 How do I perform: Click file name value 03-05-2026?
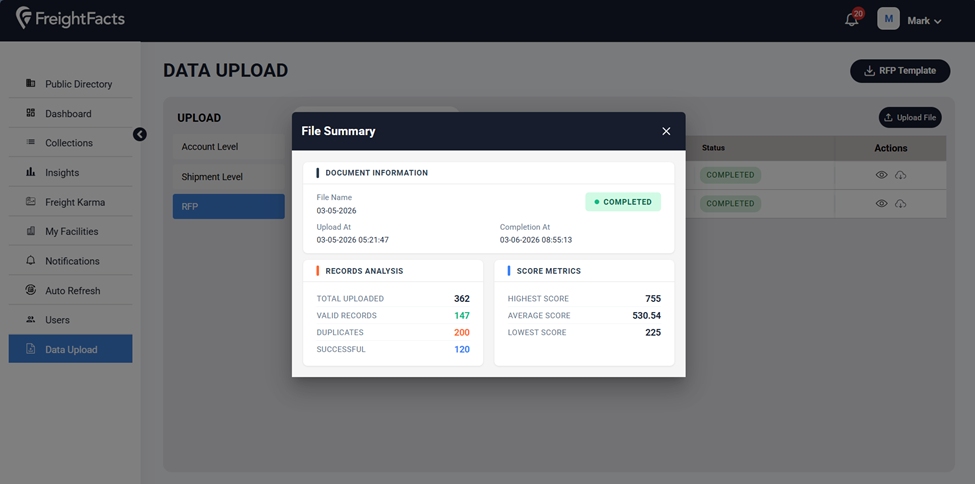point(336,210)
